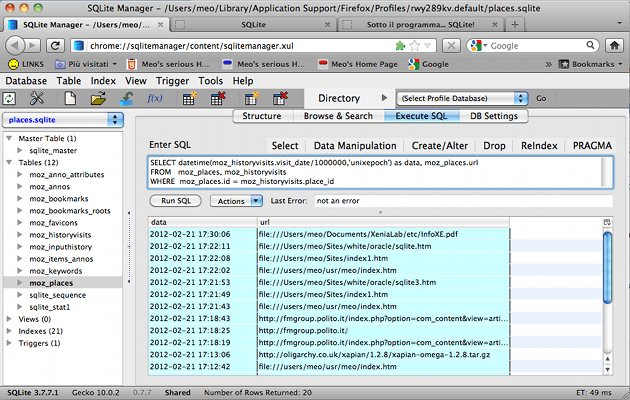This screenshot has width=630, height=400.
Task: Collapse the Tables (12) tree node
Action: pos(9,162)
